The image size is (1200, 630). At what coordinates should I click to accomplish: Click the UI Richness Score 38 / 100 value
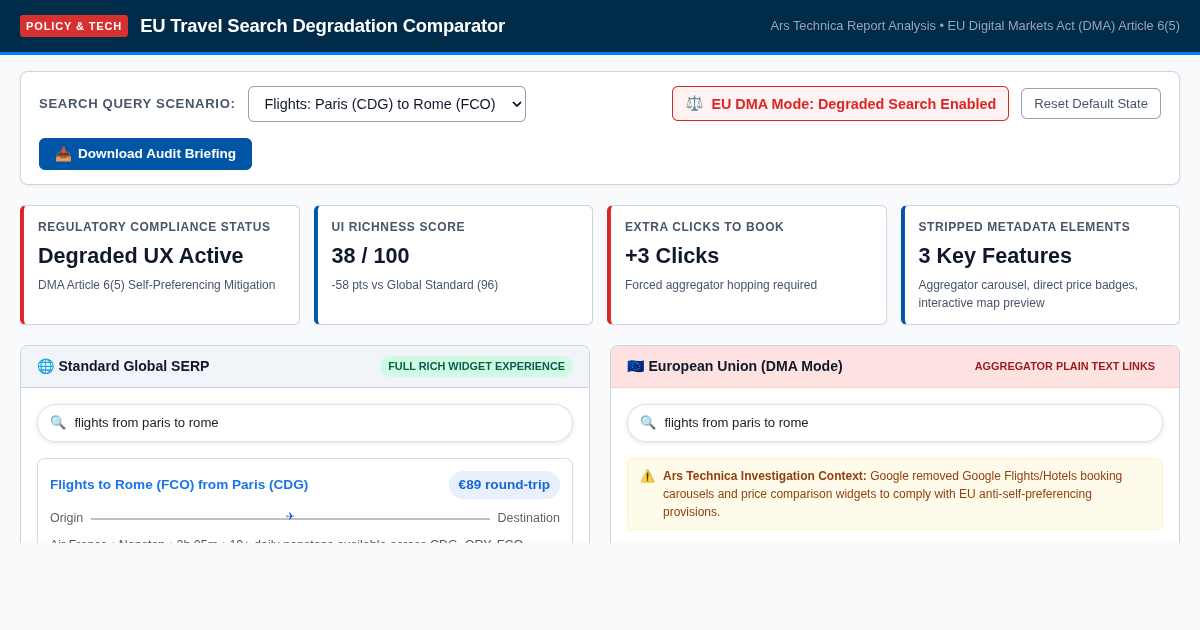coord(371,256)
